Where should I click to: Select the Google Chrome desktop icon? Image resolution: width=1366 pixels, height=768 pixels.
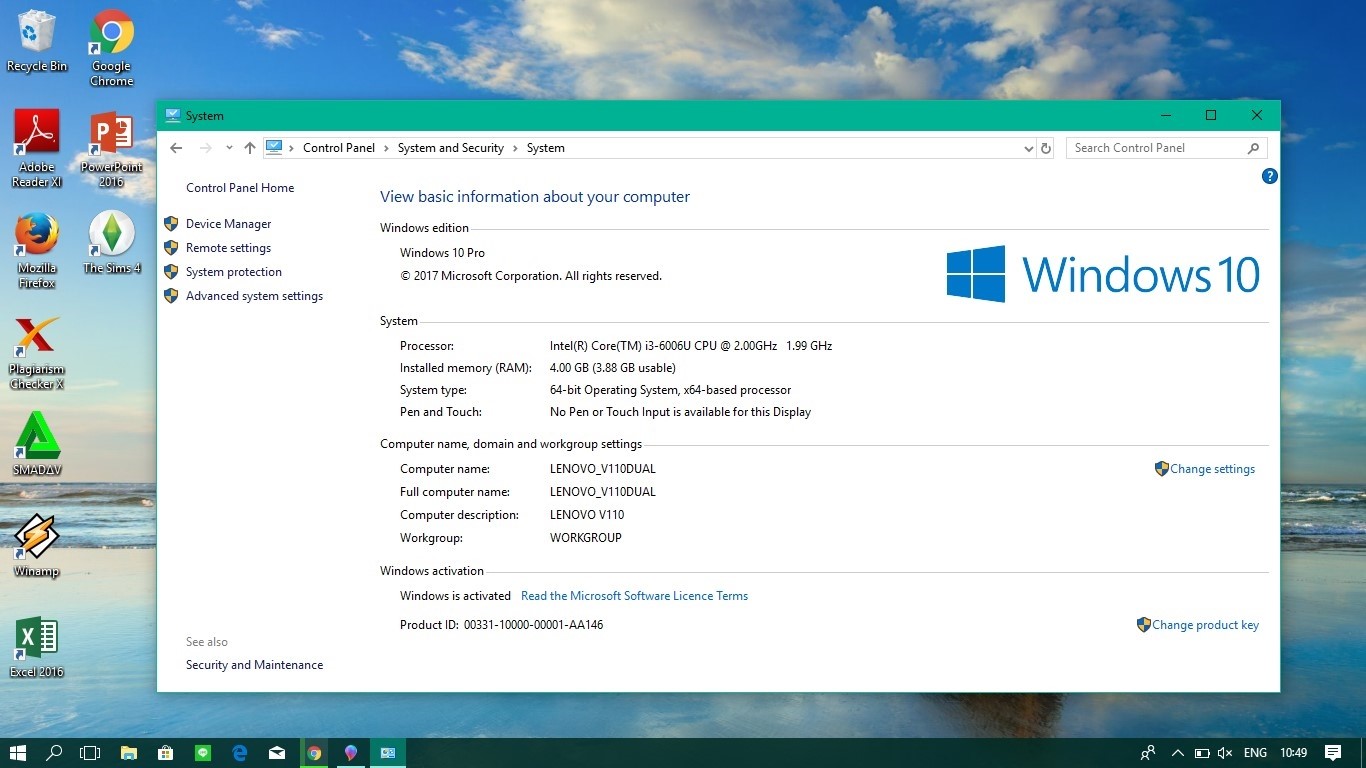pos(112,48)
